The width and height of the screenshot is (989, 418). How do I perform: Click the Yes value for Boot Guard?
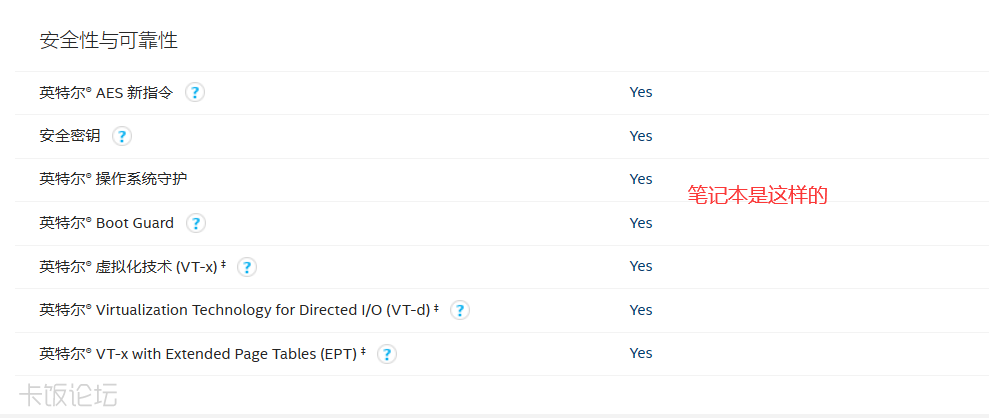pyautogui.click(x=641, y=223)
